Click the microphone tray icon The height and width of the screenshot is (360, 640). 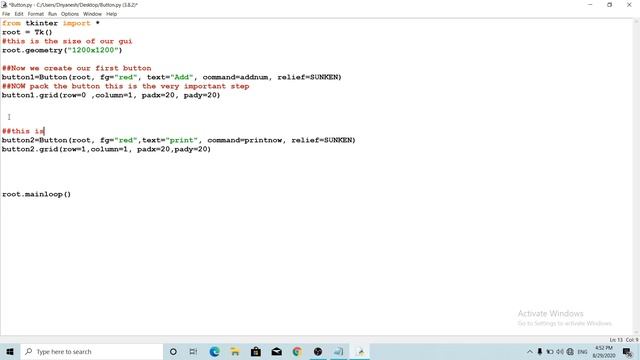pos(540,351)
